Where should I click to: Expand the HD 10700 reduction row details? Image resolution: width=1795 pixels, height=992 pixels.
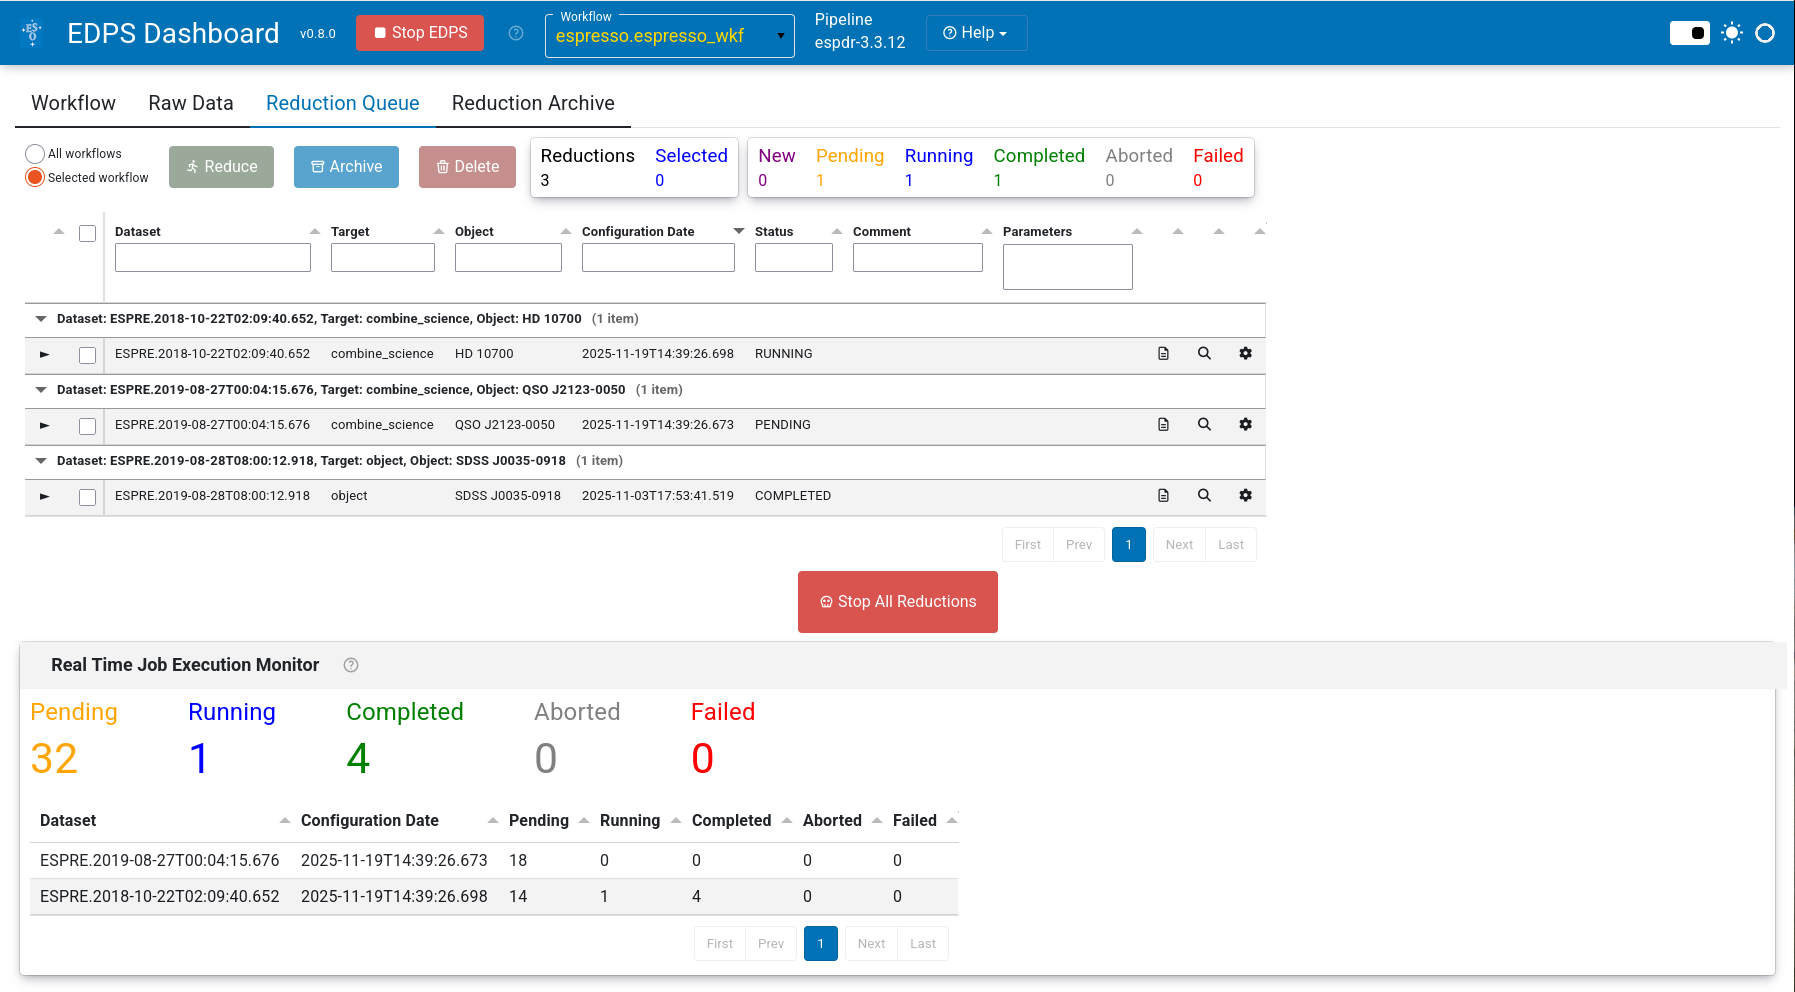(44, 354)
